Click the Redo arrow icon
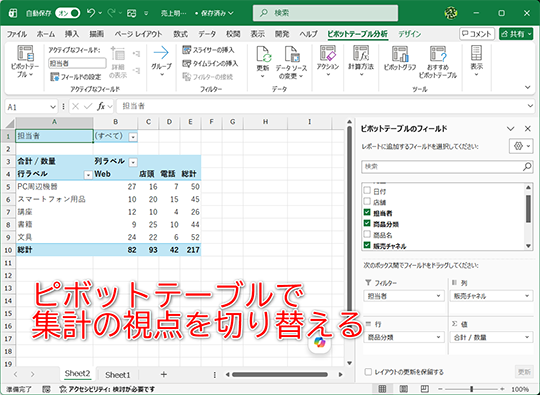540x395 pixels. point(111,13)
